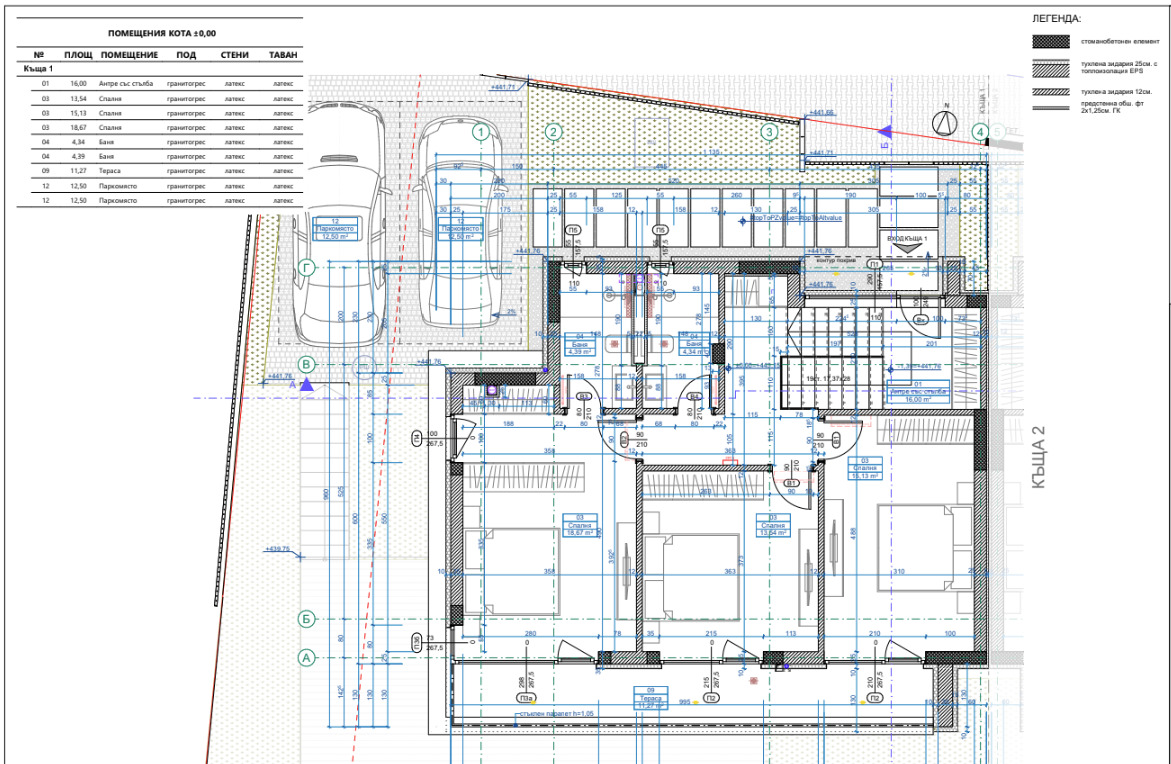This screenshot has width=1171, height=764.
Task: Click grid axis bubble Б
Action: (306, 619)
